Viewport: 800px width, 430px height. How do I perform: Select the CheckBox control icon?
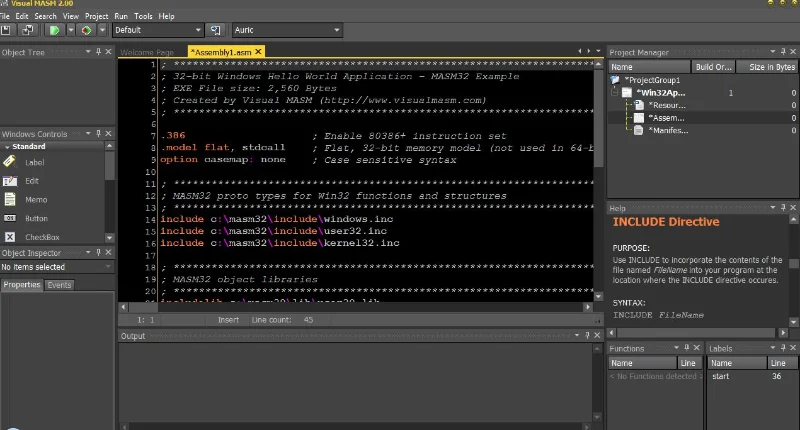coord(10,237)
